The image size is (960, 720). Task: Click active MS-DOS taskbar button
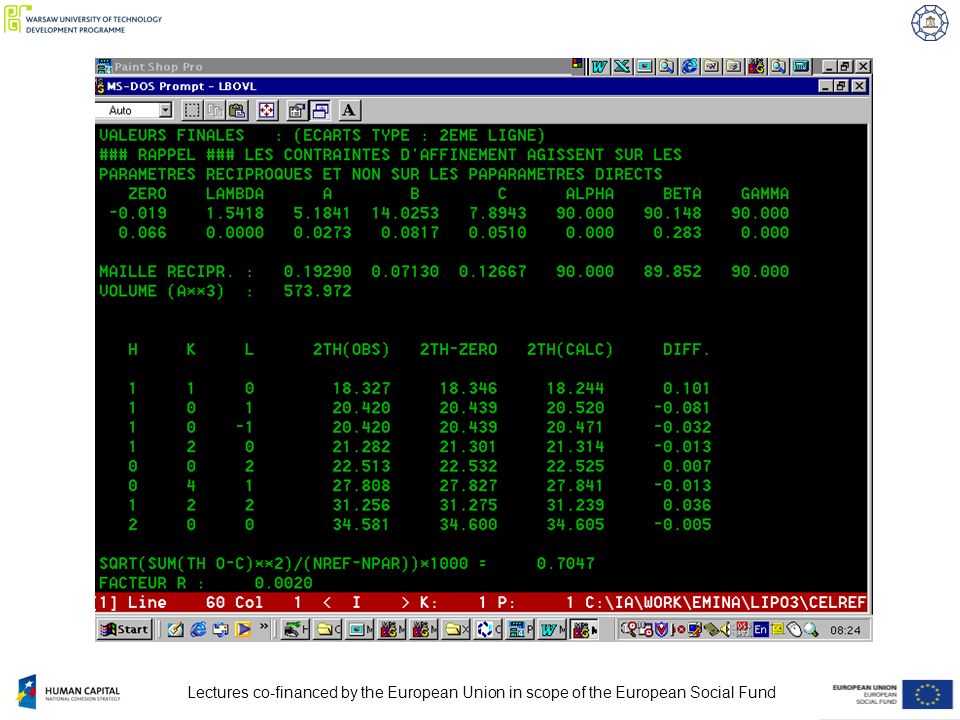(x=585, y=629)
